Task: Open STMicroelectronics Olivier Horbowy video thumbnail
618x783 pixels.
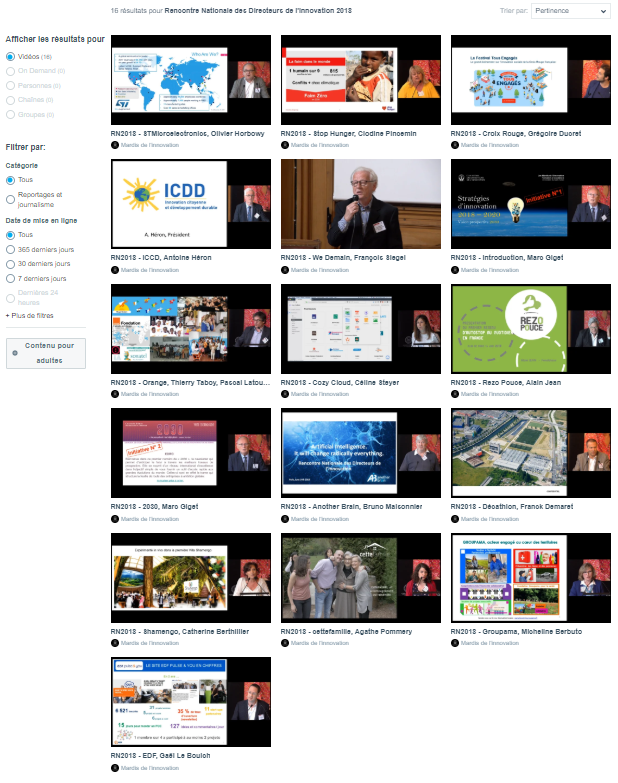Action: tap(191, 80)
